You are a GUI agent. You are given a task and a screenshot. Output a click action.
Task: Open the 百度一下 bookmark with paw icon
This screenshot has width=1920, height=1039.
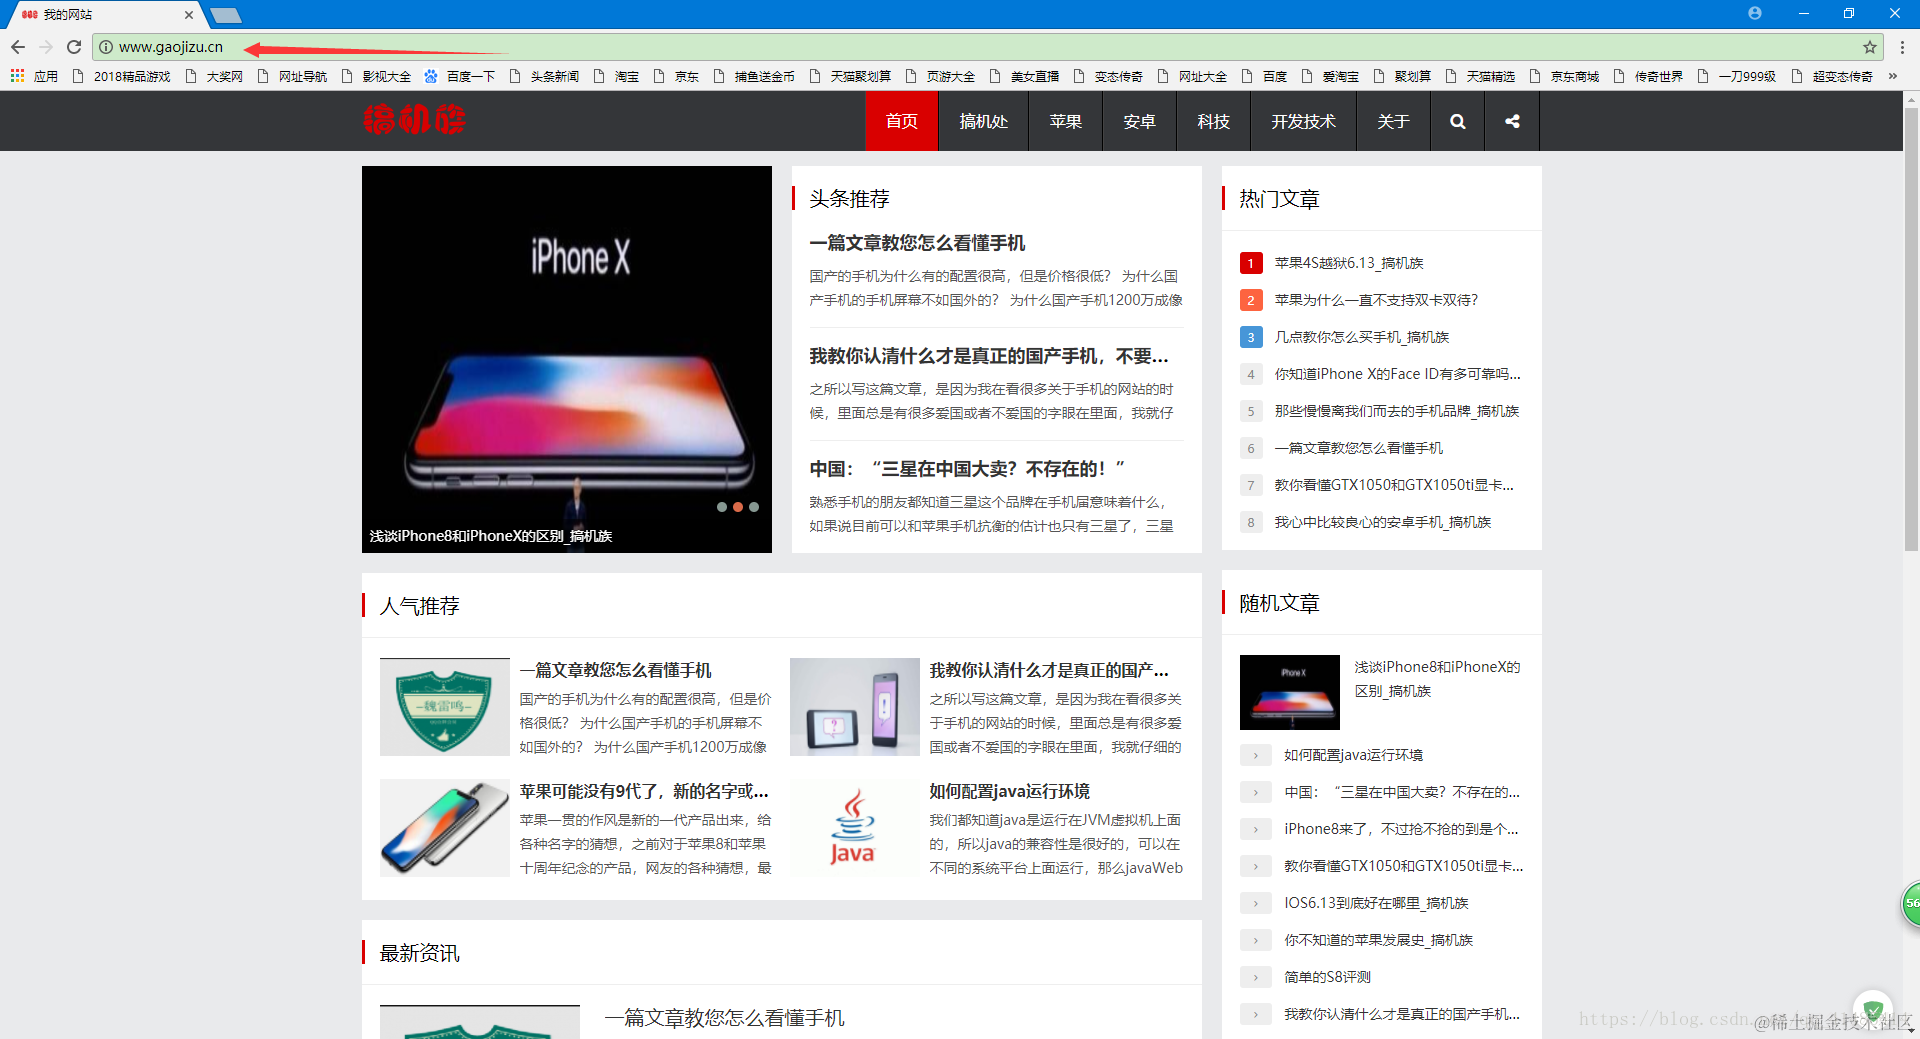coord(460,76)
